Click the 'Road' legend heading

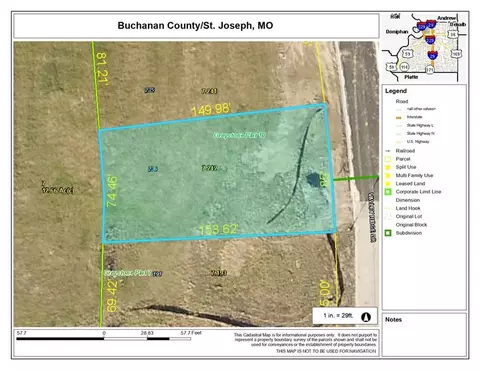[402, 101]
